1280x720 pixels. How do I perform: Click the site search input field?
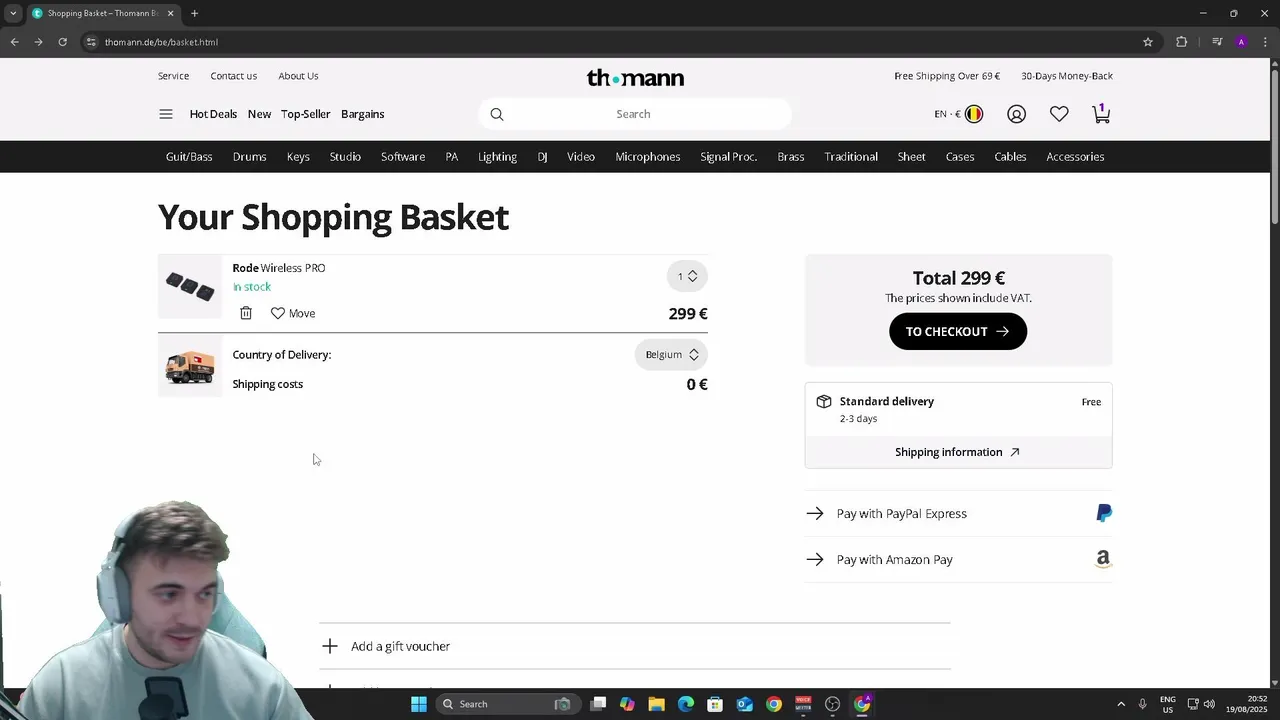click(635, 114)
